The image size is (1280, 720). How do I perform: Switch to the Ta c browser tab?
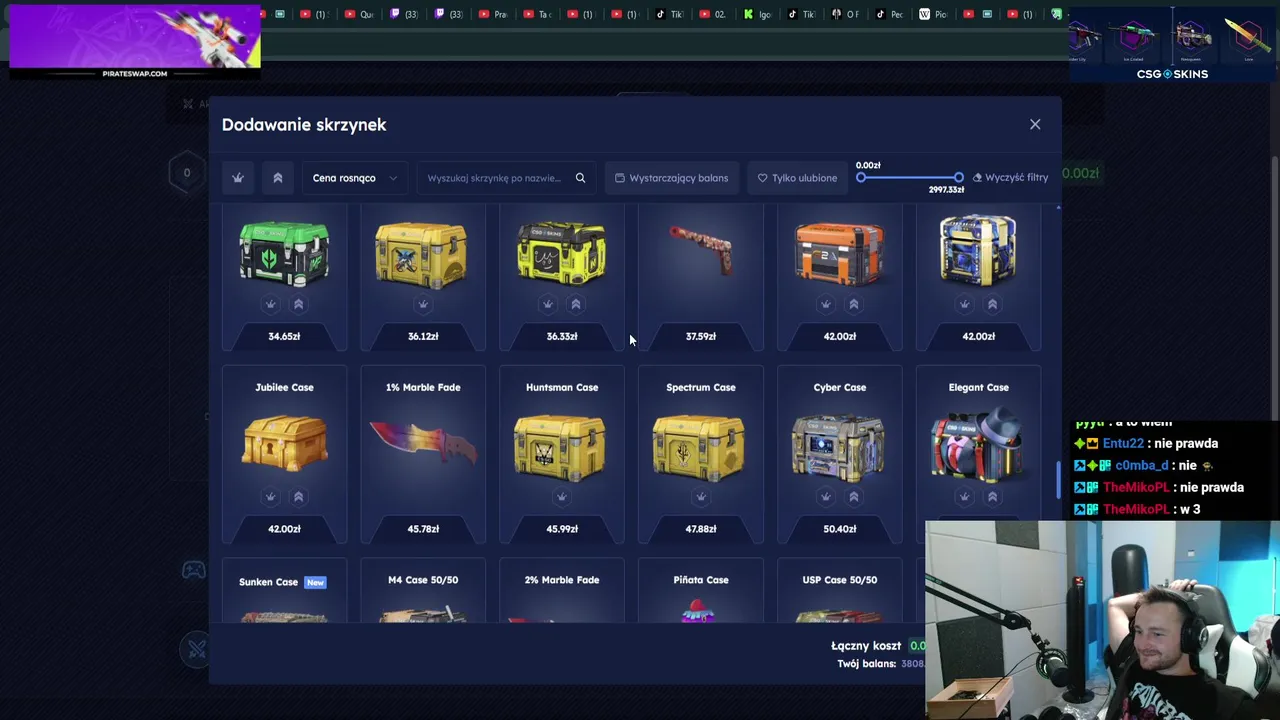537,14
